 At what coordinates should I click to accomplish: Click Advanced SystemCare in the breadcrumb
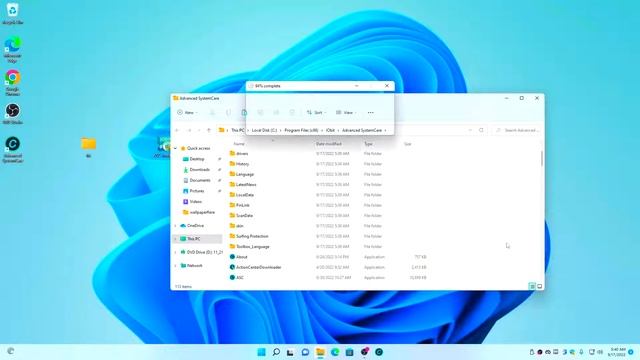click(362, 130)
